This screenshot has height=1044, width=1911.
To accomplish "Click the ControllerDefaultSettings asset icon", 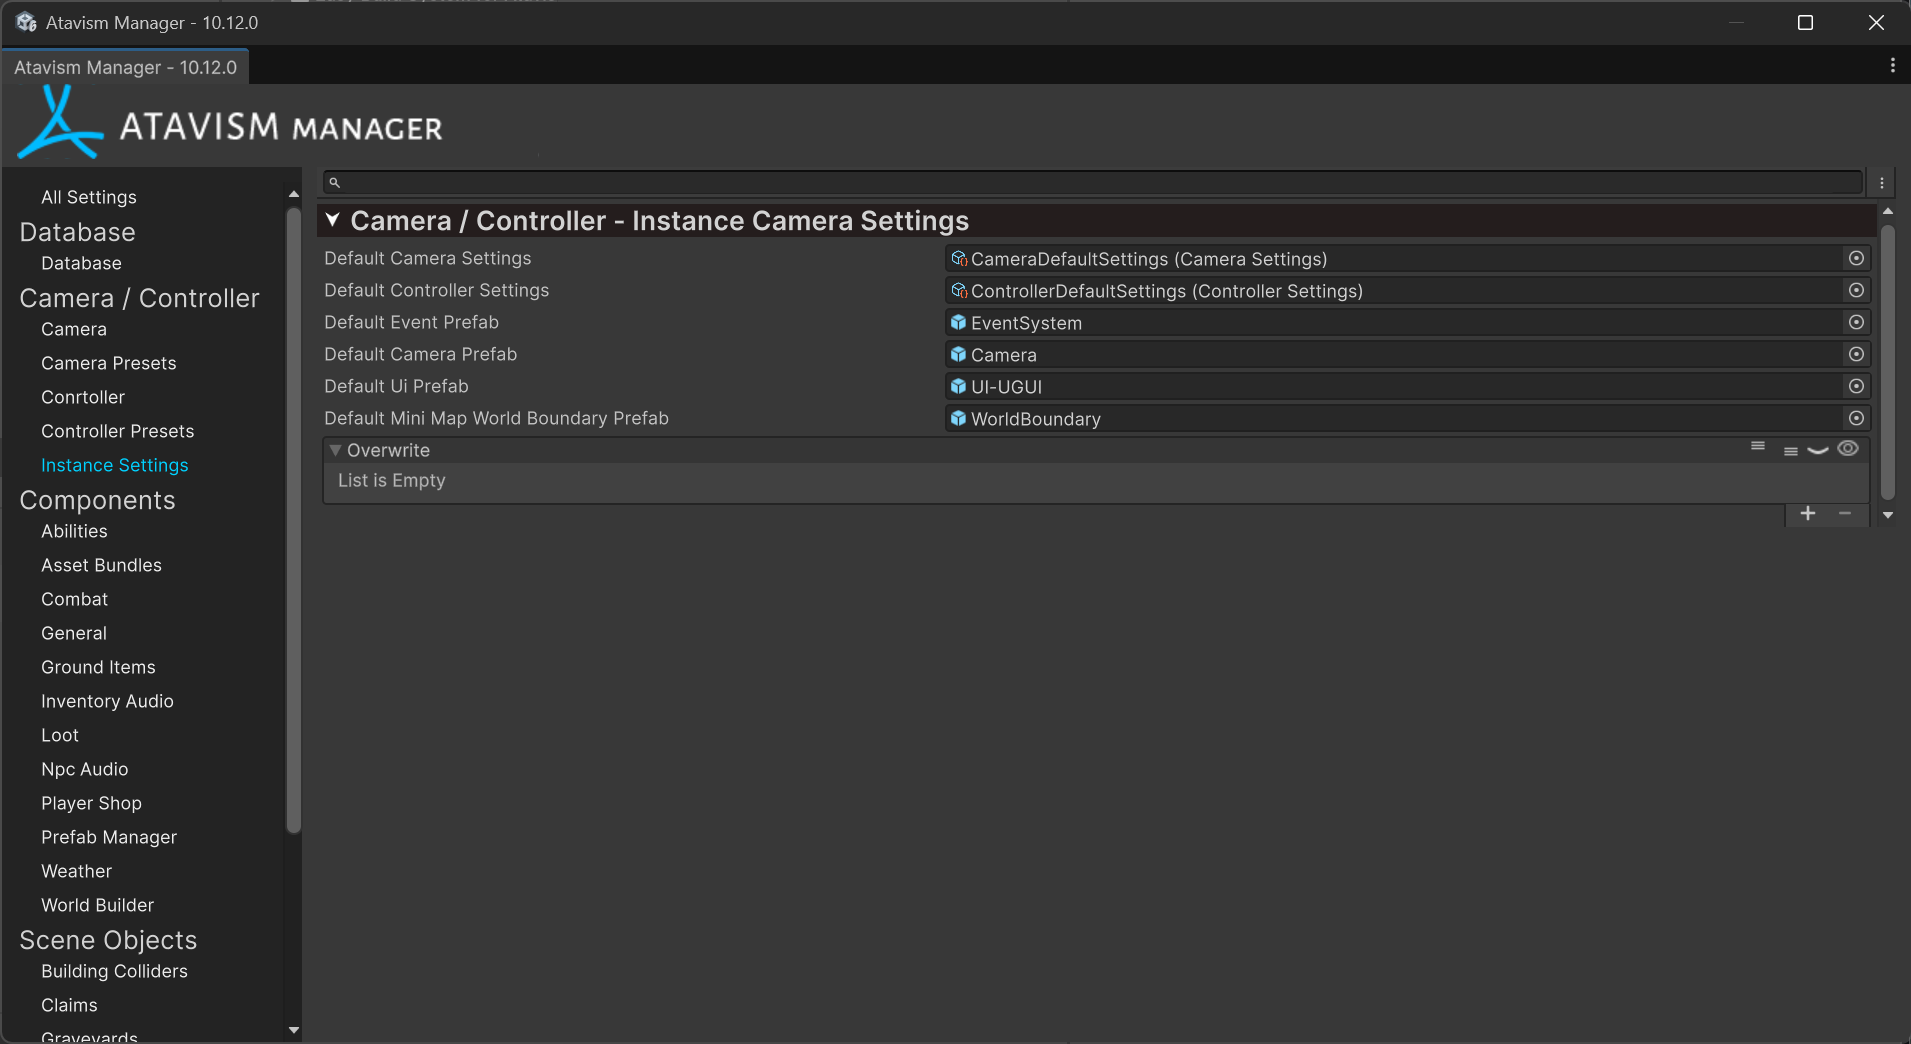I will [x=959, y=291].
